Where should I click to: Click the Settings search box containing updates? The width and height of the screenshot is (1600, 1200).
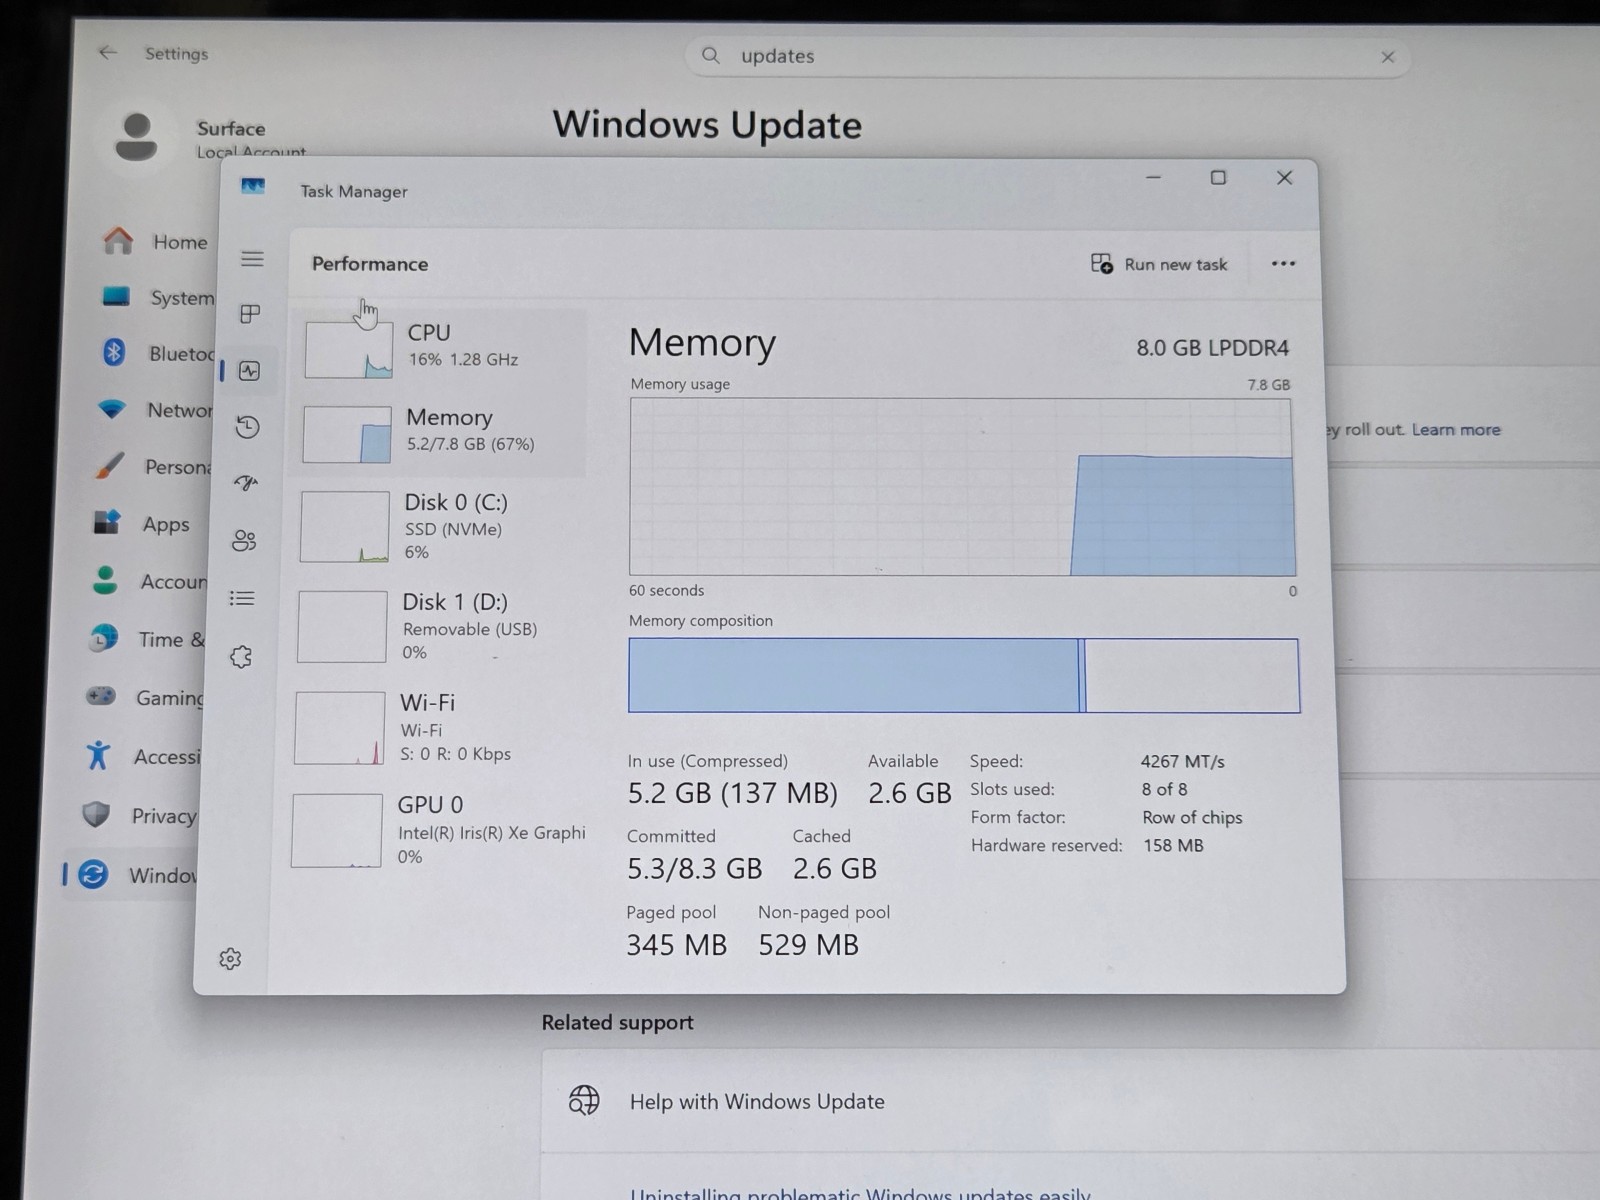point(1047,56)
